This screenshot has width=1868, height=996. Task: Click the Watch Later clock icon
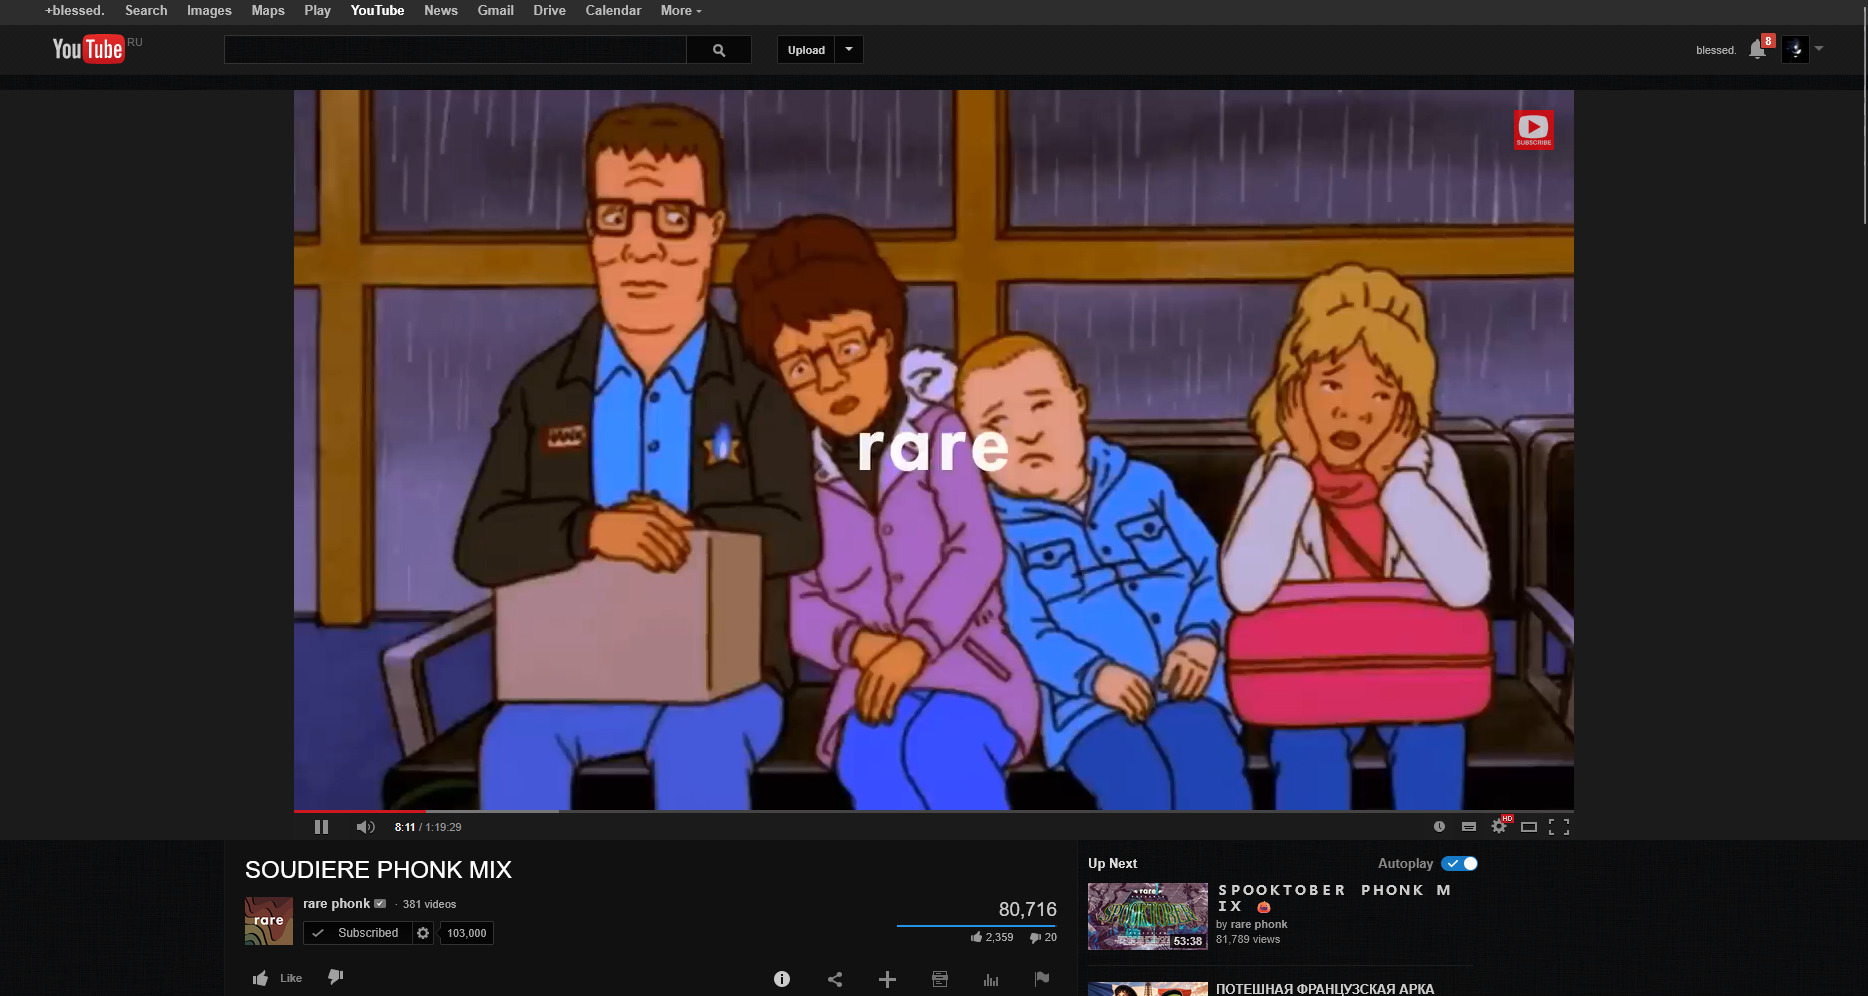[1439, 826]
